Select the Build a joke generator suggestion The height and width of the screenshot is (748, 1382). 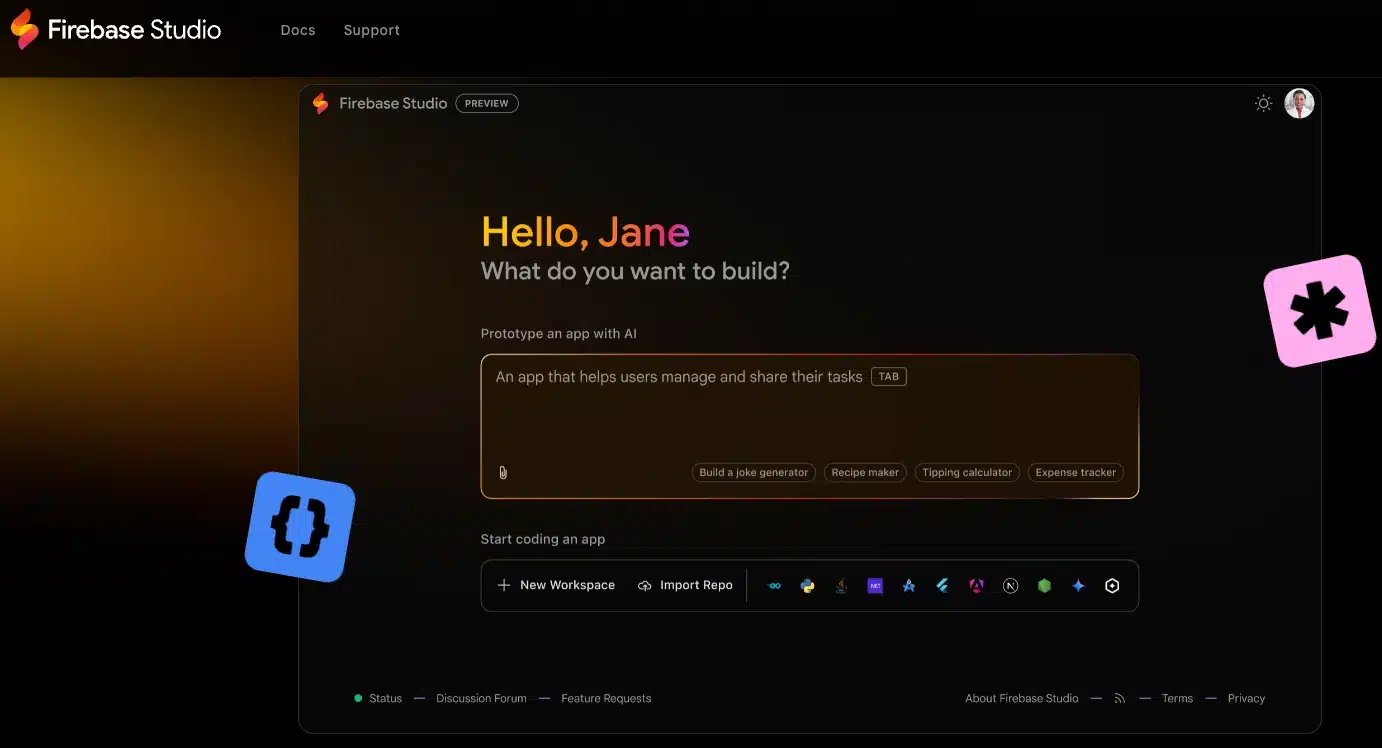753,471
